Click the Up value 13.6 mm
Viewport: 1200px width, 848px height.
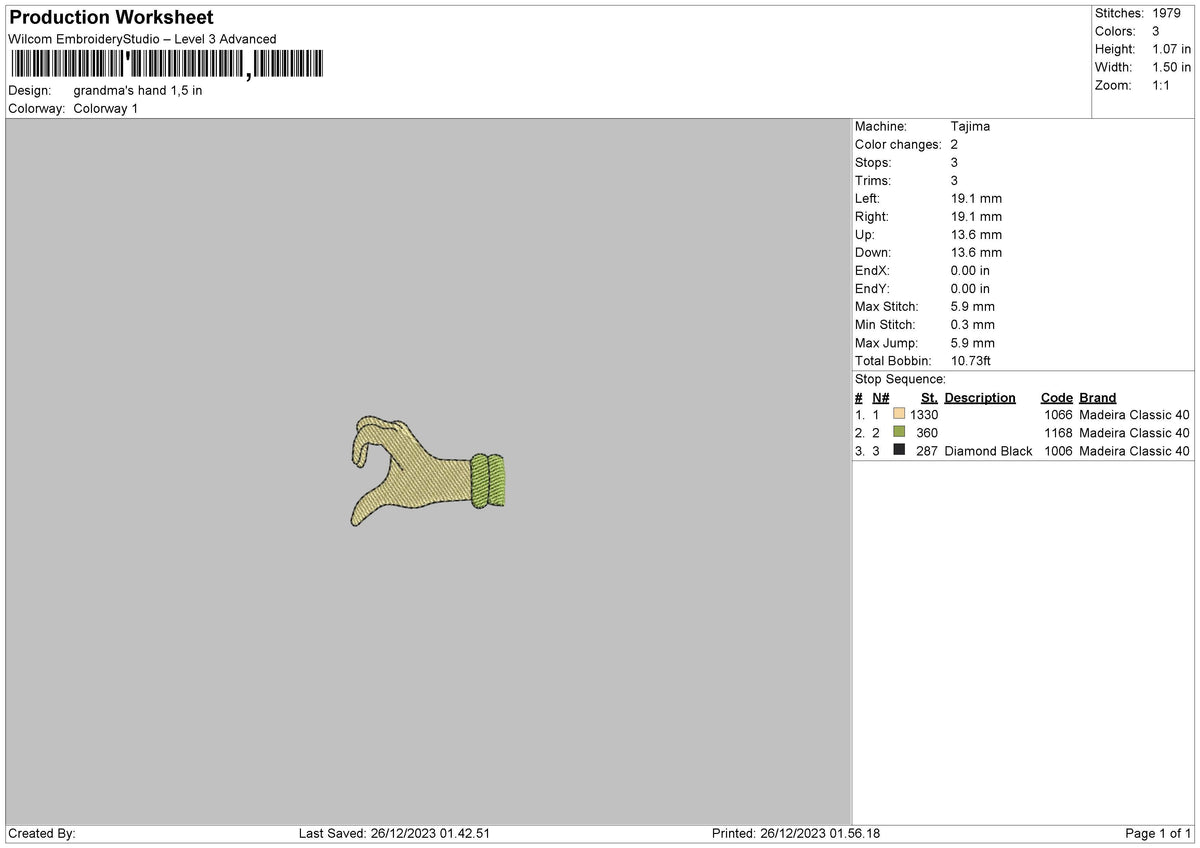pos(976,234)
